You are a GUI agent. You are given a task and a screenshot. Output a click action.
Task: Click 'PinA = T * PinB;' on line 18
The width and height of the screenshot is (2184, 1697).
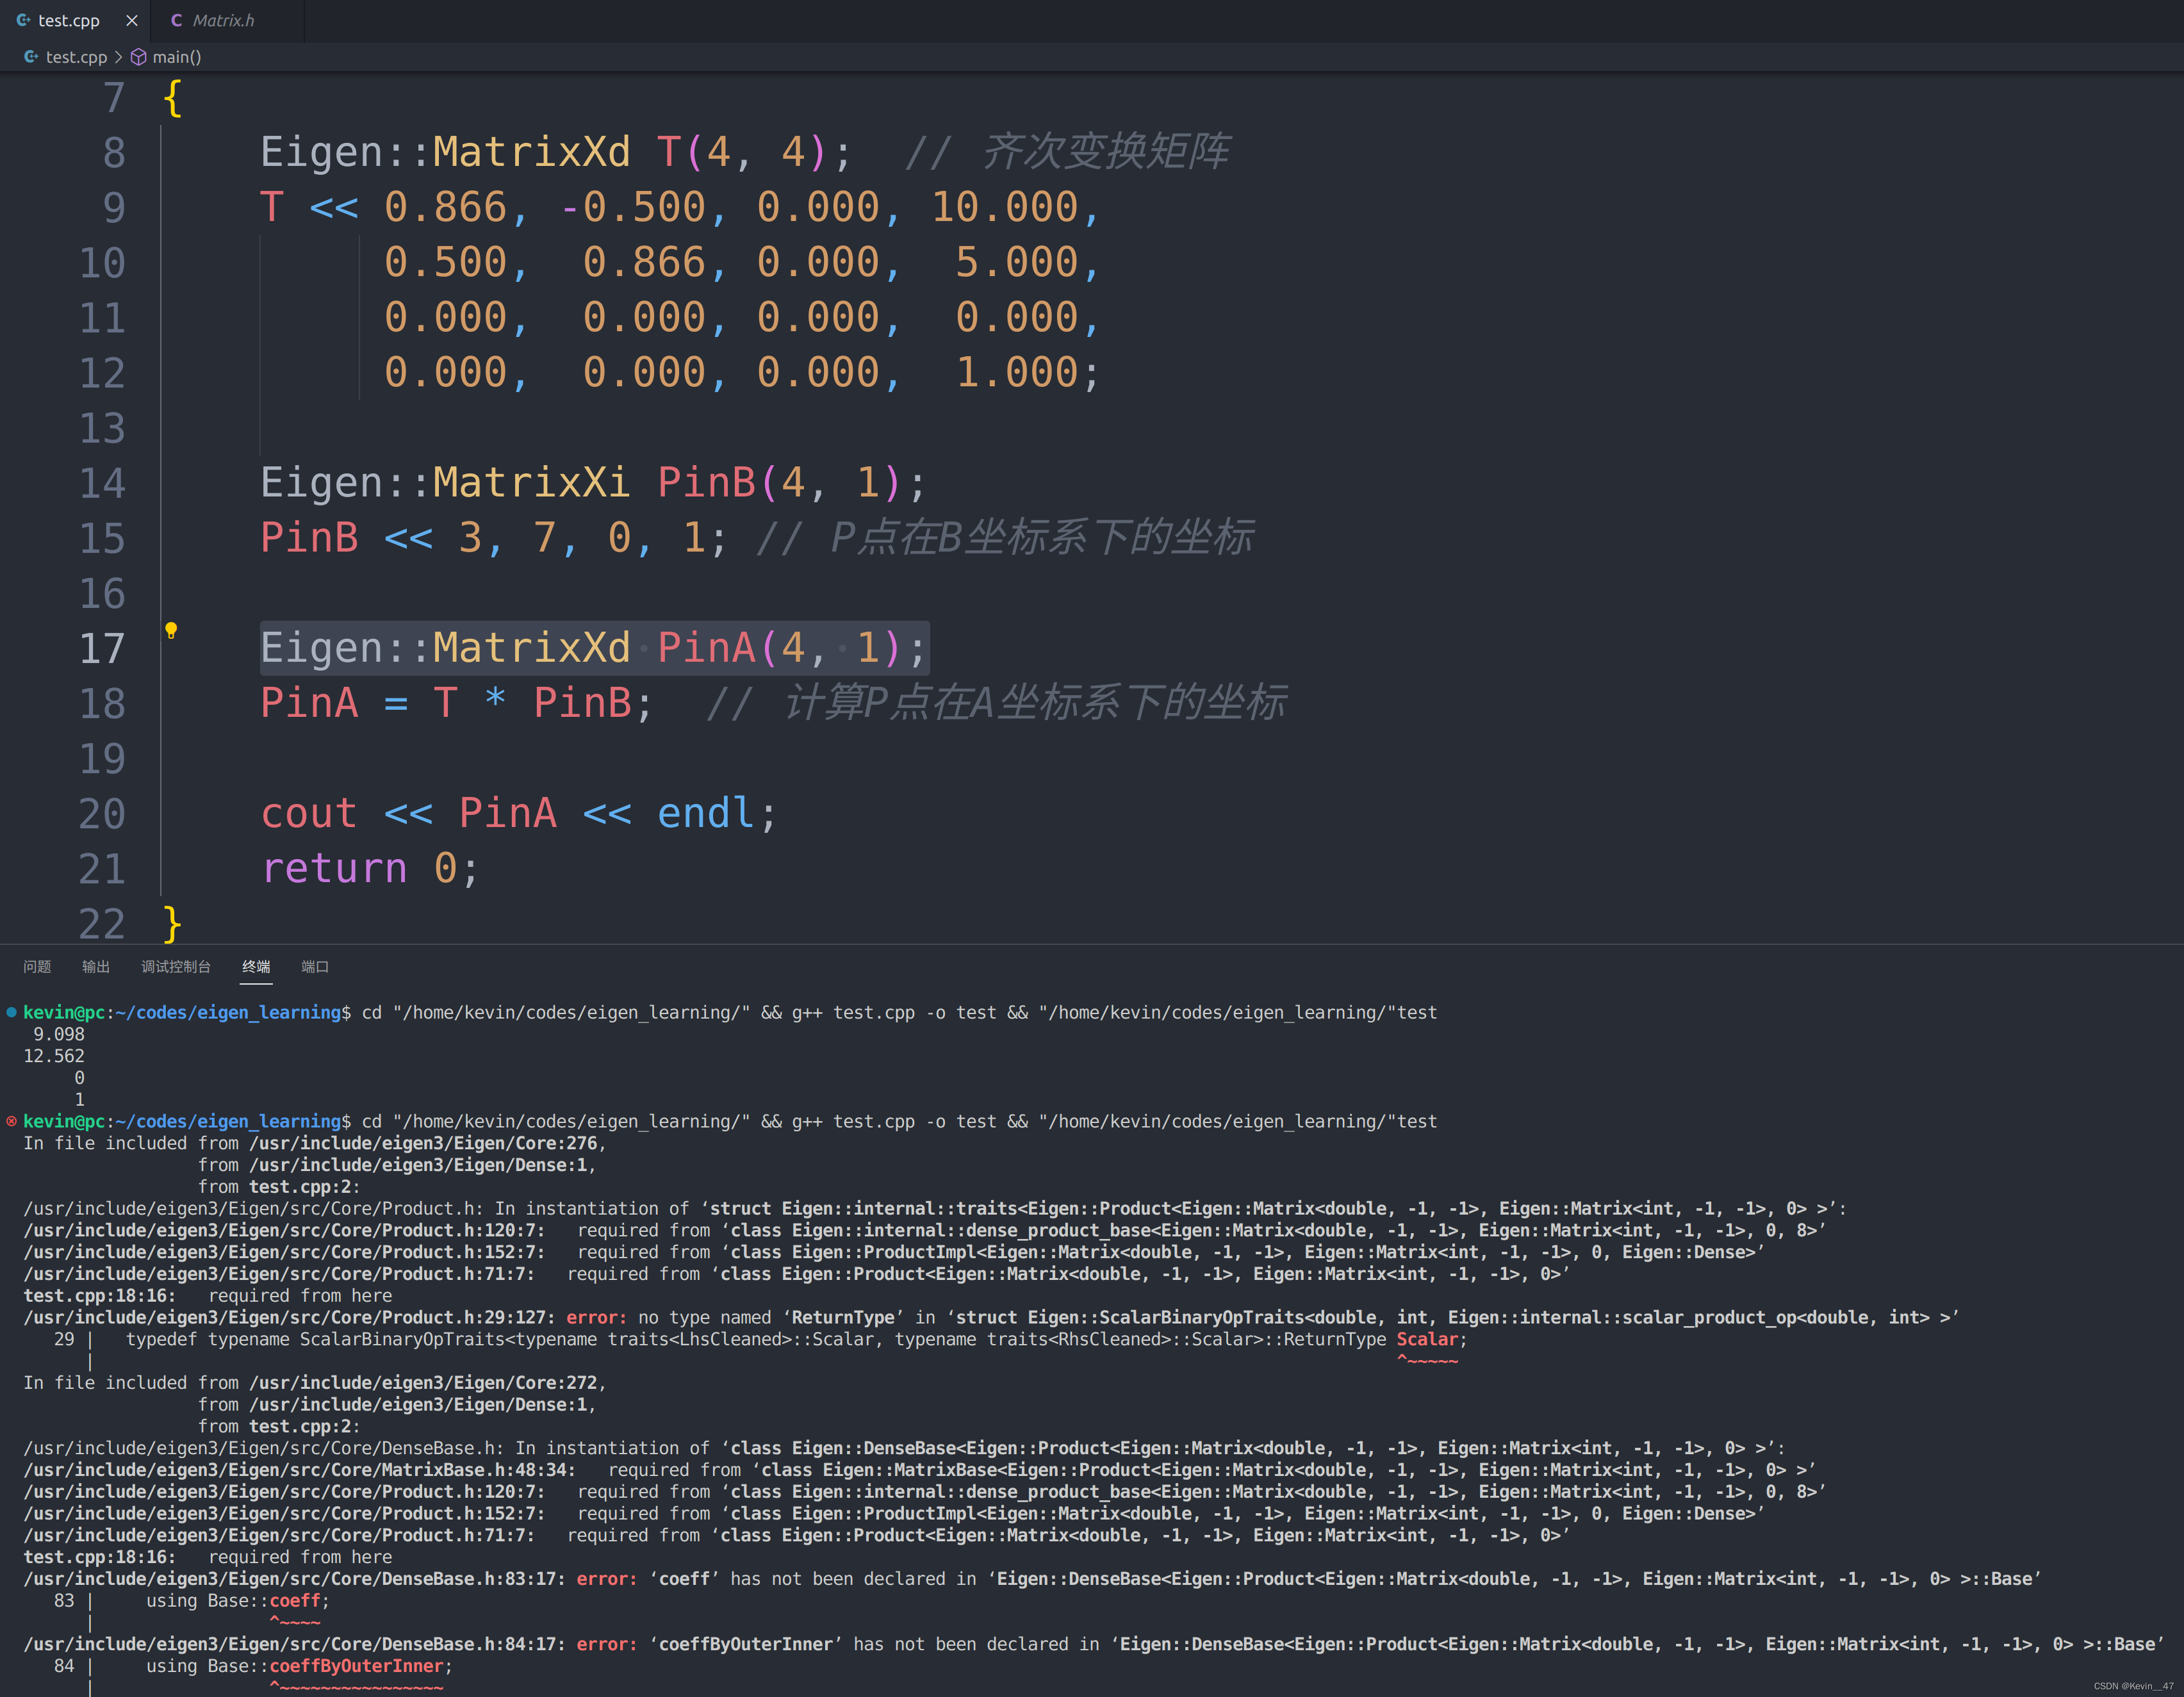[x=456, y=703]
